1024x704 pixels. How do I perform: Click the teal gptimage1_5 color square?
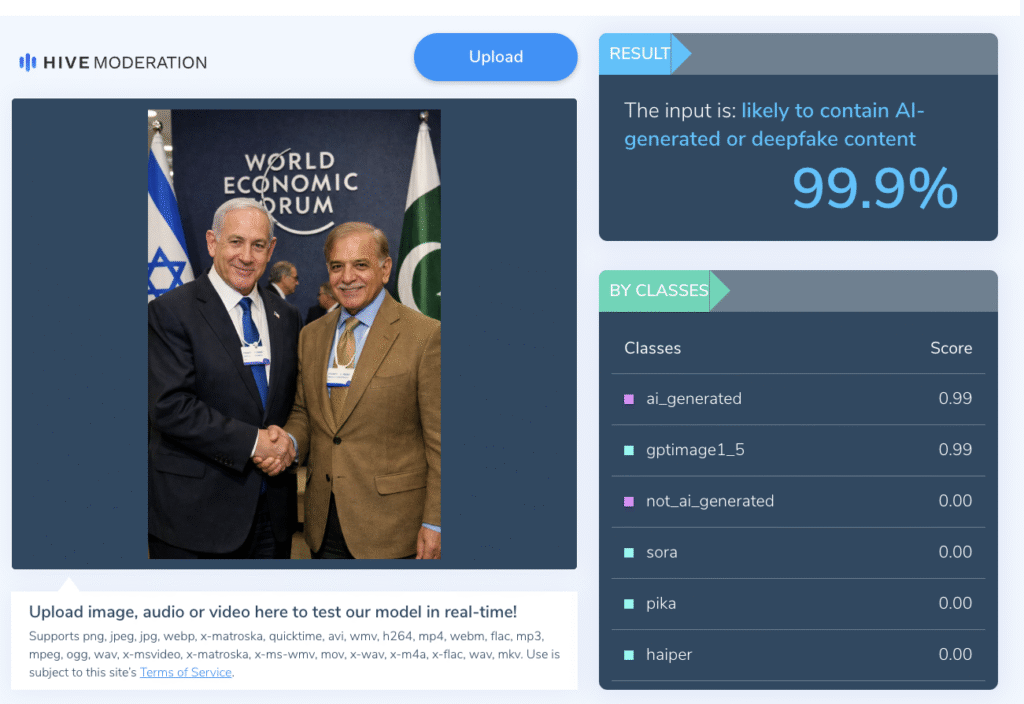[629, 450]
